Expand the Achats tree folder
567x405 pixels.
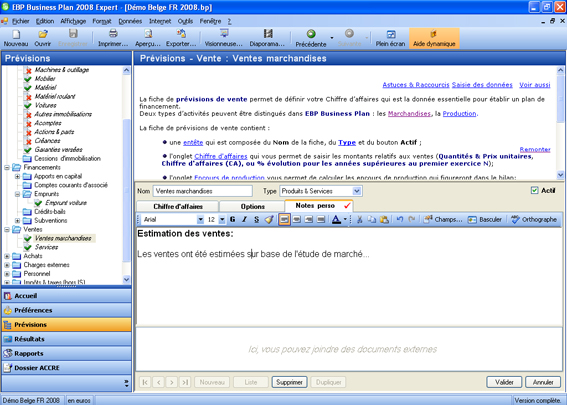tap(7, 256)
